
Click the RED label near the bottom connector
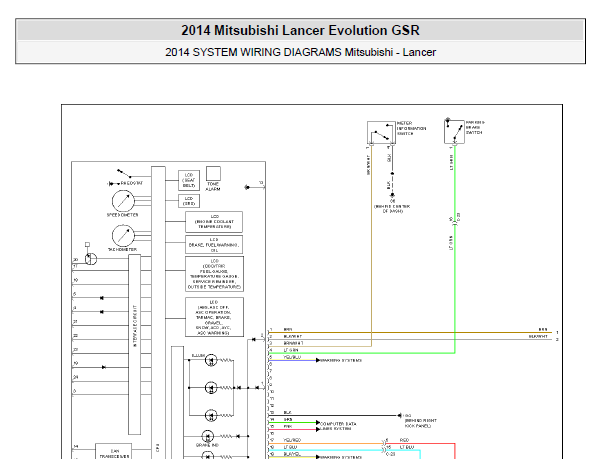point(404,440)
